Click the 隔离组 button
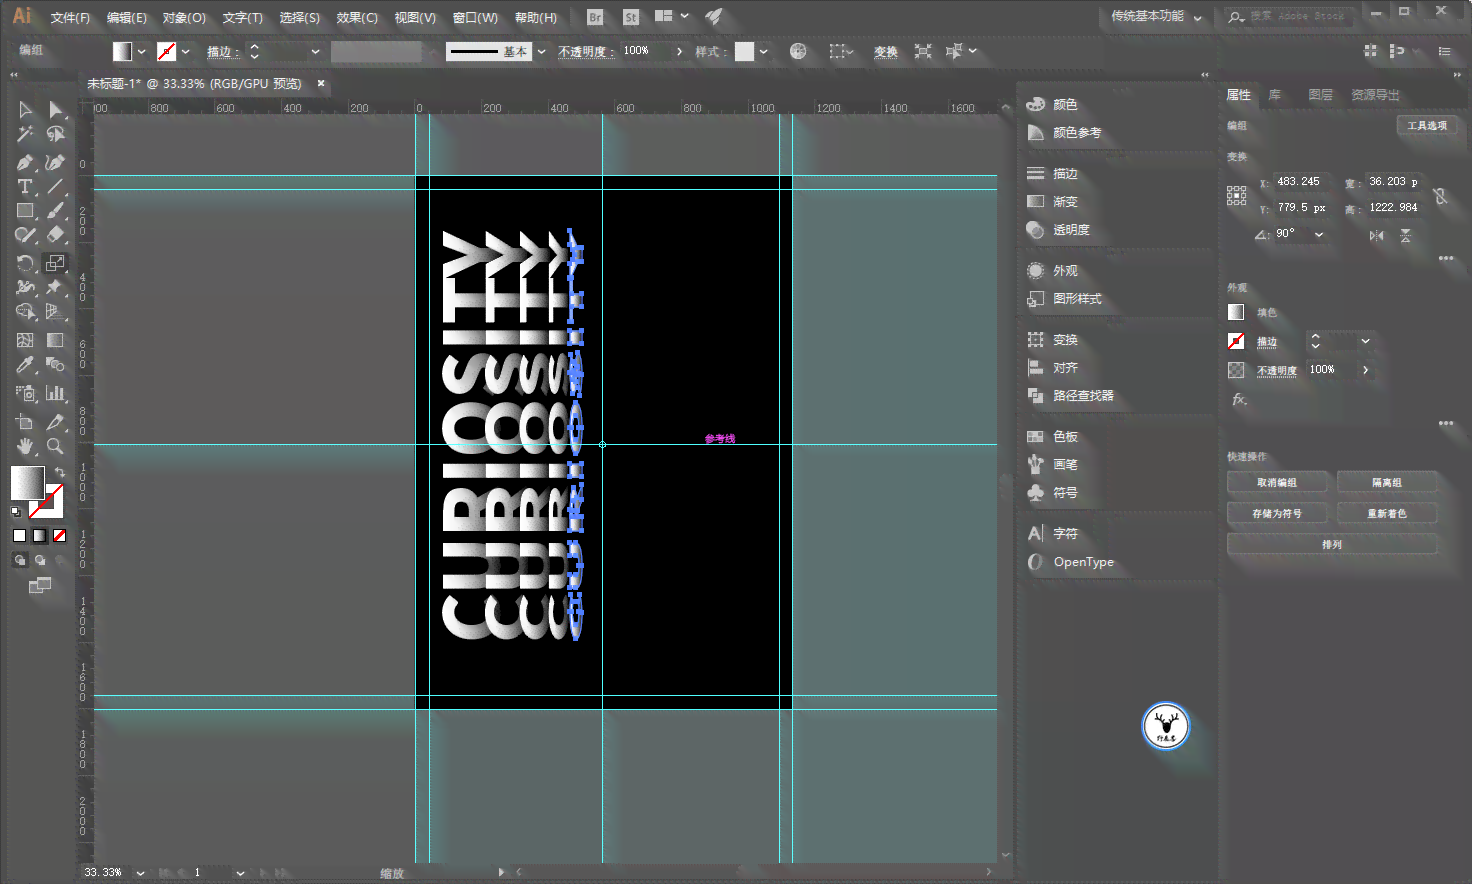 (x=1387, y=482)
